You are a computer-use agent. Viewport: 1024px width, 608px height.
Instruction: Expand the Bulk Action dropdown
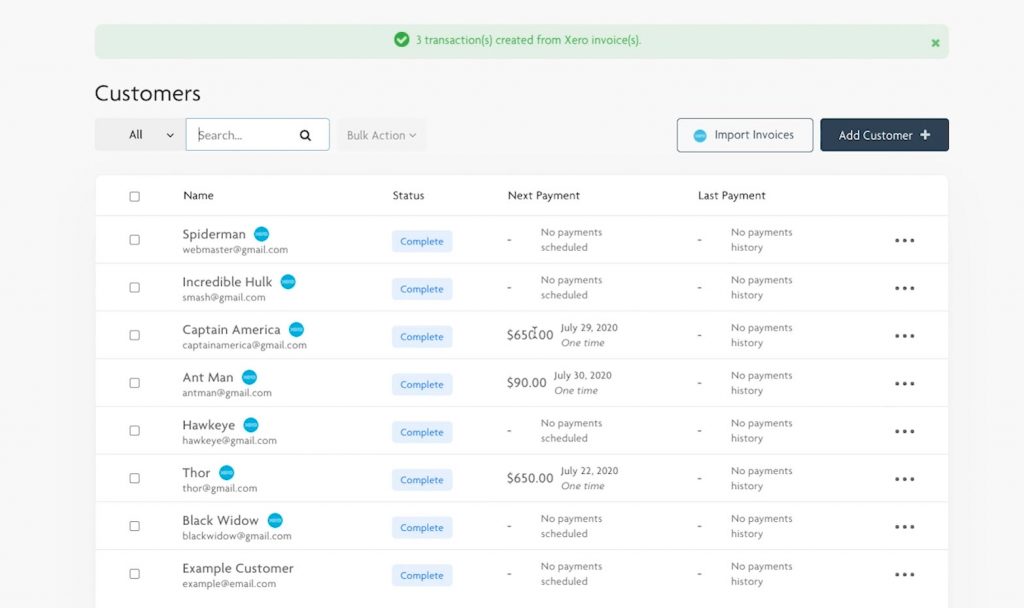(381, 135)
